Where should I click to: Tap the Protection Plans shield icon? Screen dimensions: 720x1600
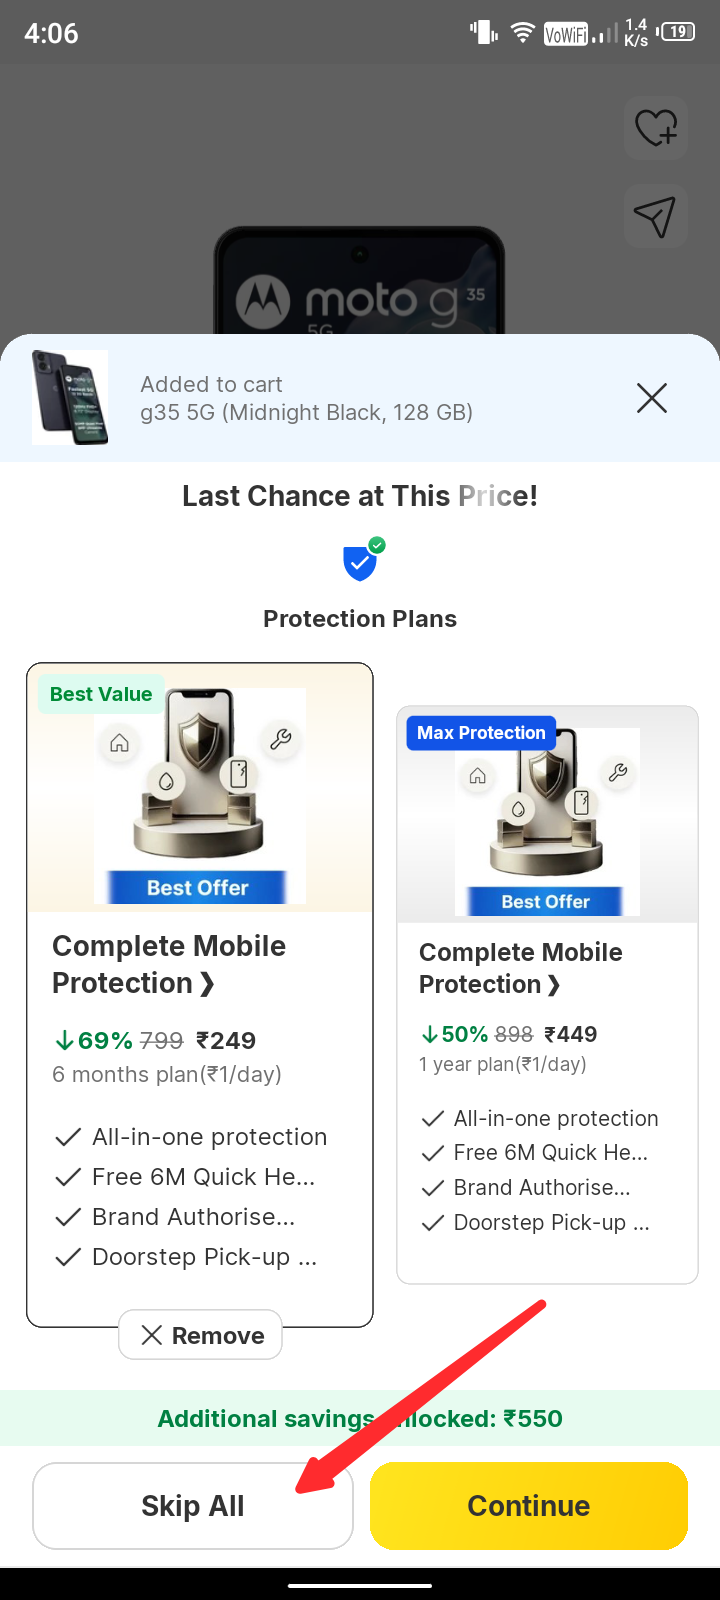(361, 561)
